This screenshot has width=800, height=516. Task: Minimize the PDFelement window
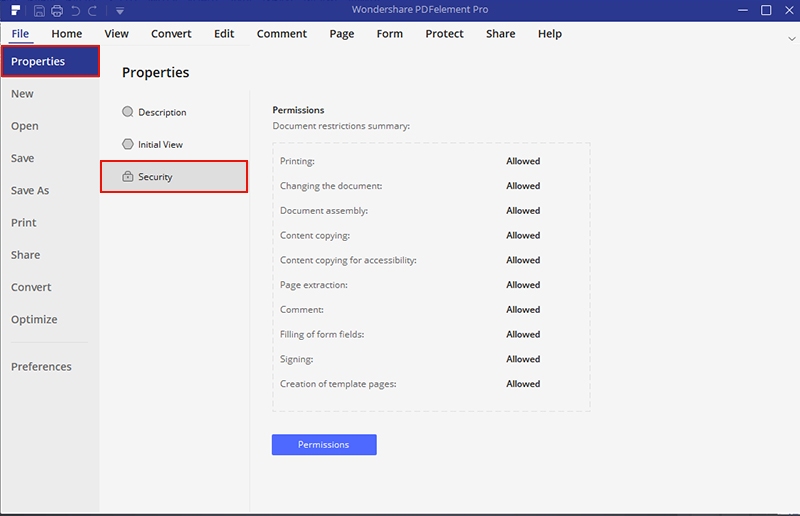pyautogui.click(x=743, y=10)
